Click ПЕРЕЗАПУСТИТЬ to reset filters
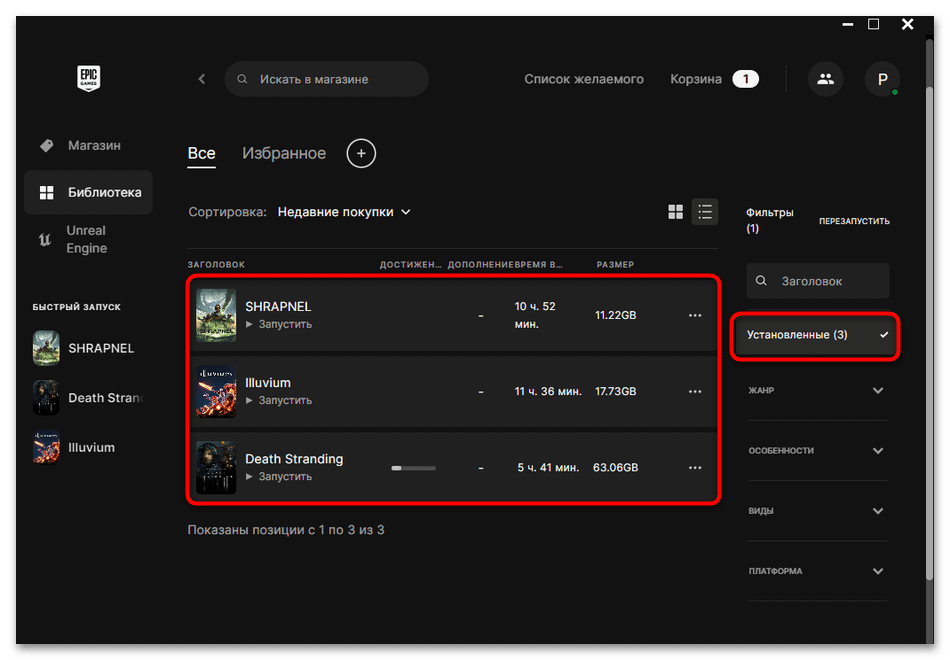950x660 pixels. (854, 221)
